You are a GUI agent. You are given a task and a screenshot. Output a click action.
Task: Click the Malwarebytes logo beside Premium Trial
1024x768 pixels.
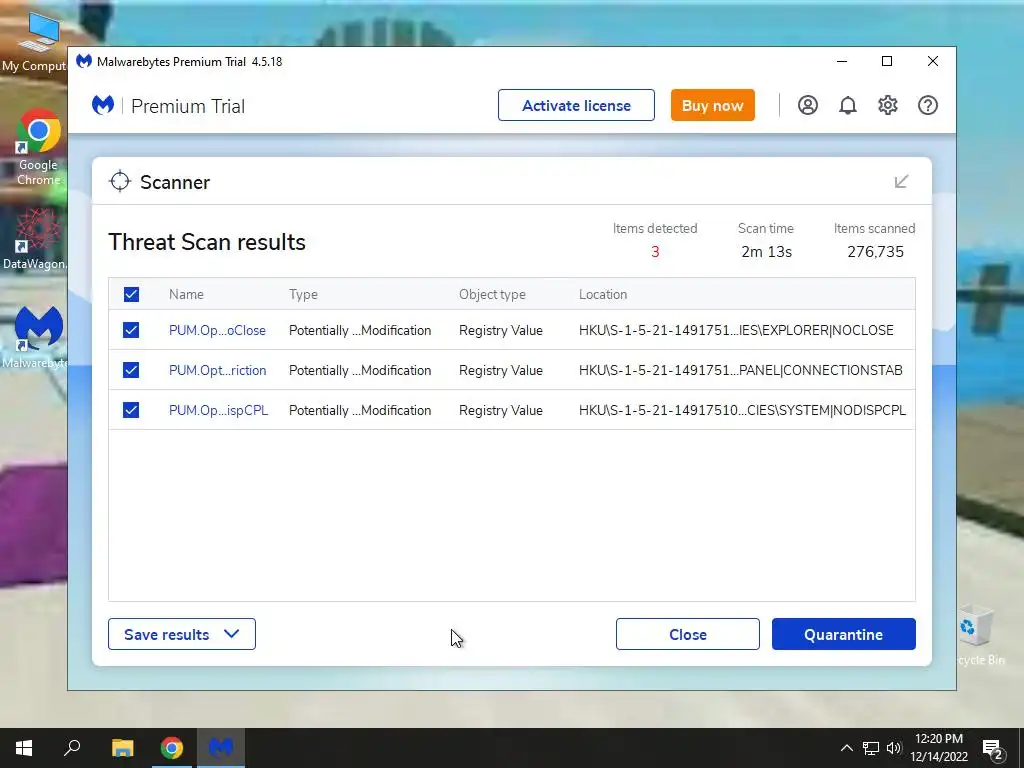(x=103, y=105)
